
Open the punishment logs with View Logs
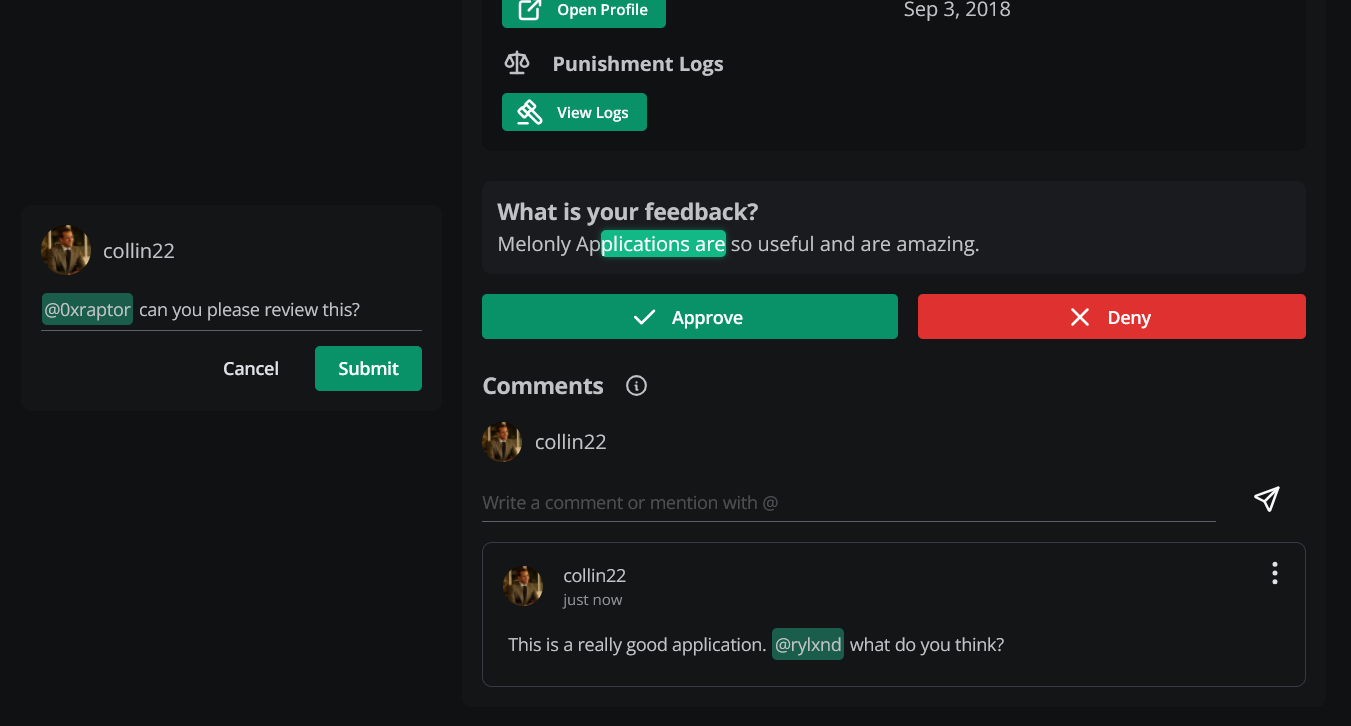tap(574, 111)
